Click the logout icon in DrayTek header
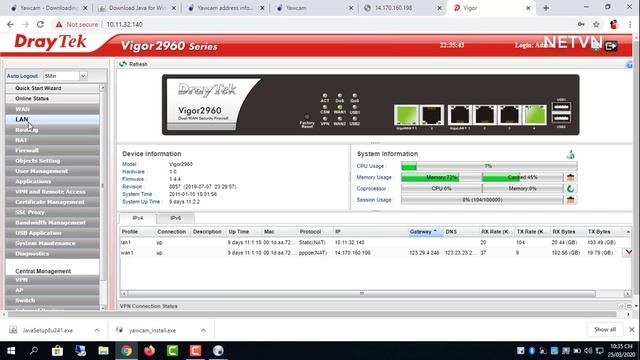The height and width of the screenshot is (360, 640). click(611, 46)
